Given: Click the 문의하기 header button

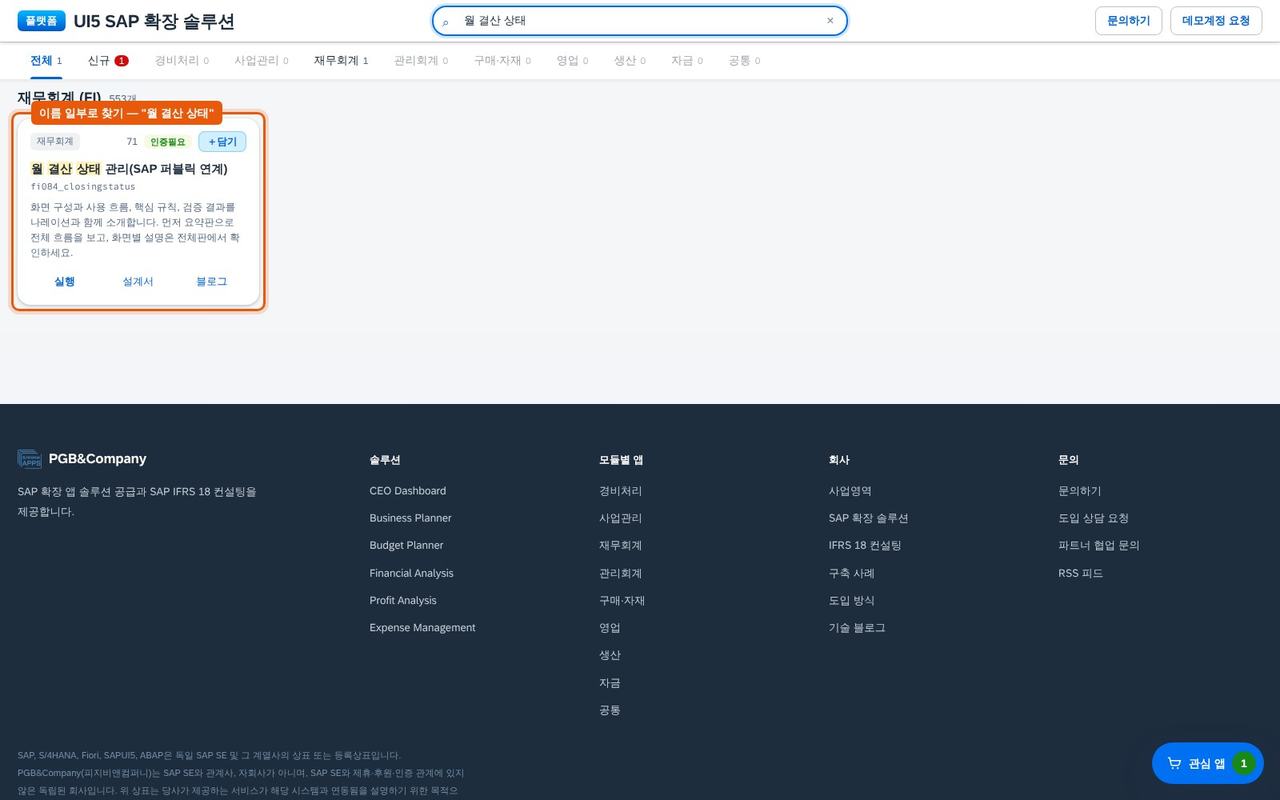Looking at the screenshot, I should (x=1129, y=21).
